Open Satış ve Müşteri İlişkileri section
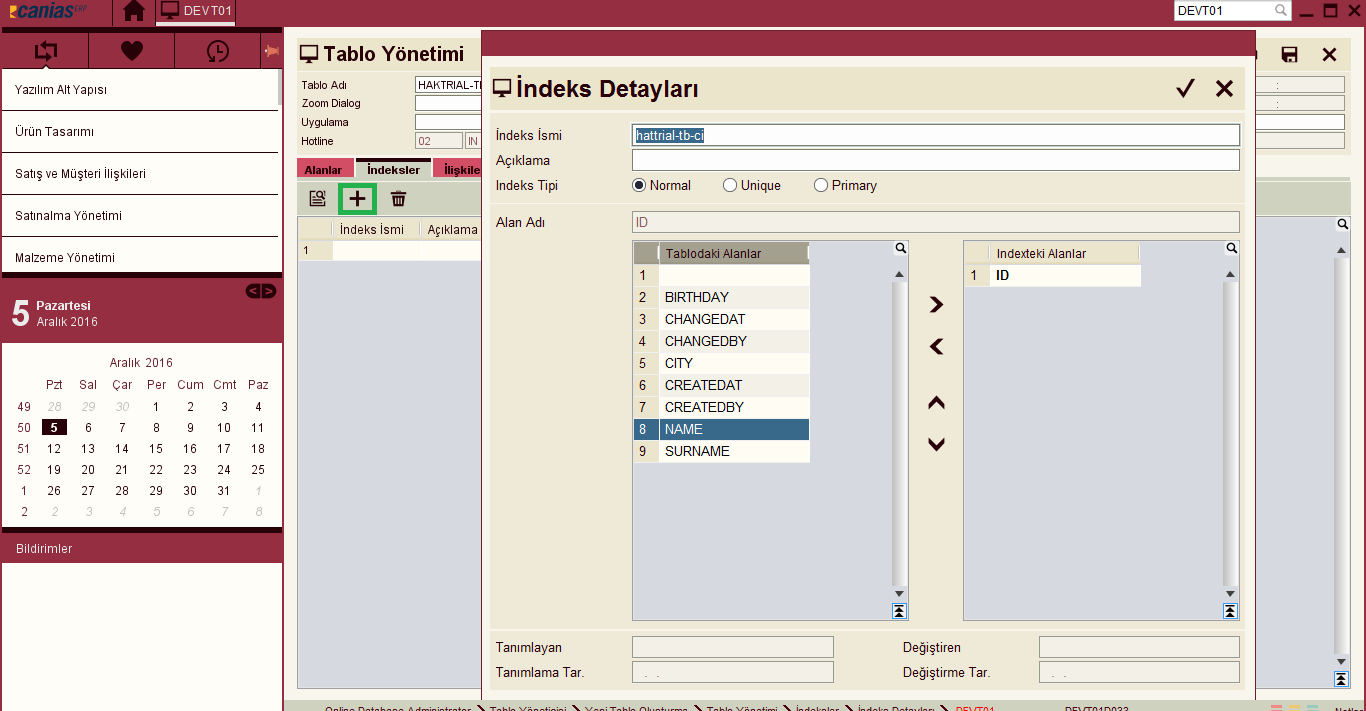 [140, 174]
